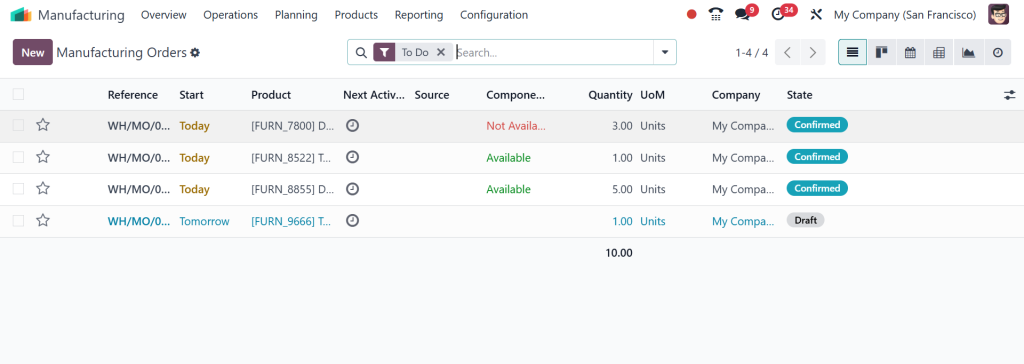Viewport: 1024px width, 364px height.
Task: Open the messages icon with 9 badge
Action: [742, 14]
